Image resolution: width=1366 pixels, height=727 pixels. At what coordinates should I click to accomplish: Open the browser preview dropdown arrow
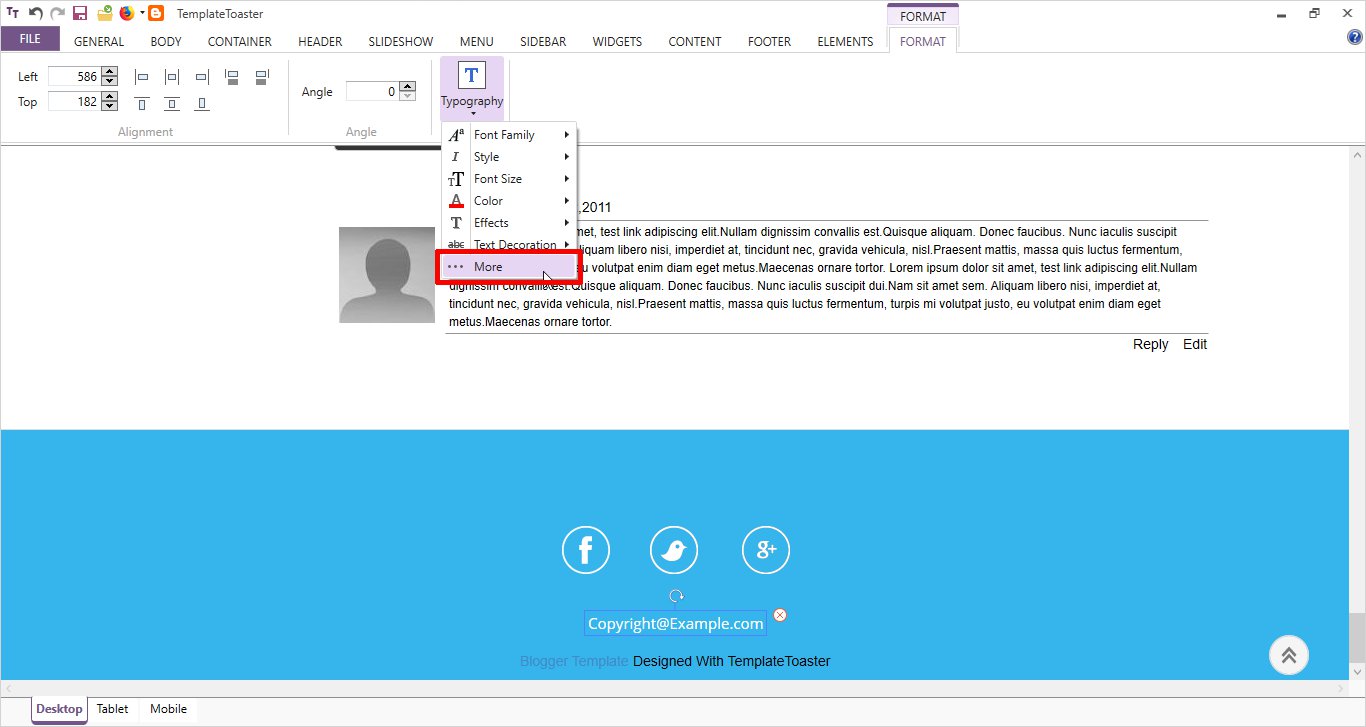[142, 14]
